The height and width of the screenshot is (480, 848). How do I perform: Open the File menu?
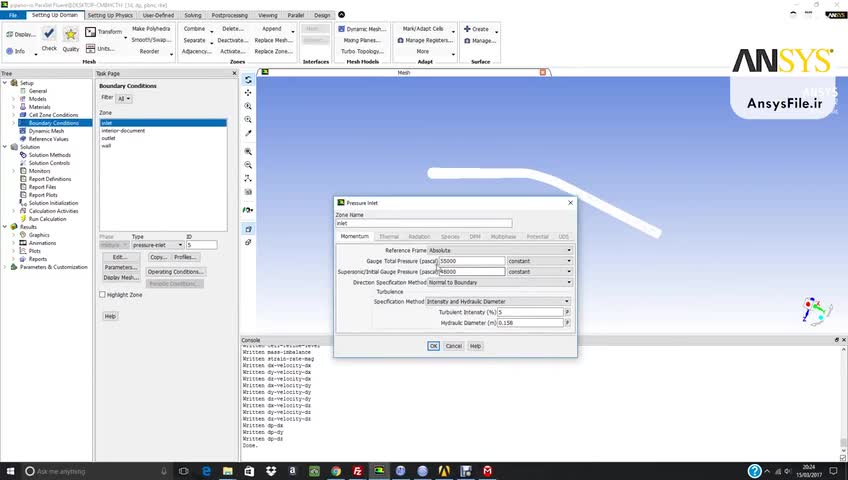[13, 15]
